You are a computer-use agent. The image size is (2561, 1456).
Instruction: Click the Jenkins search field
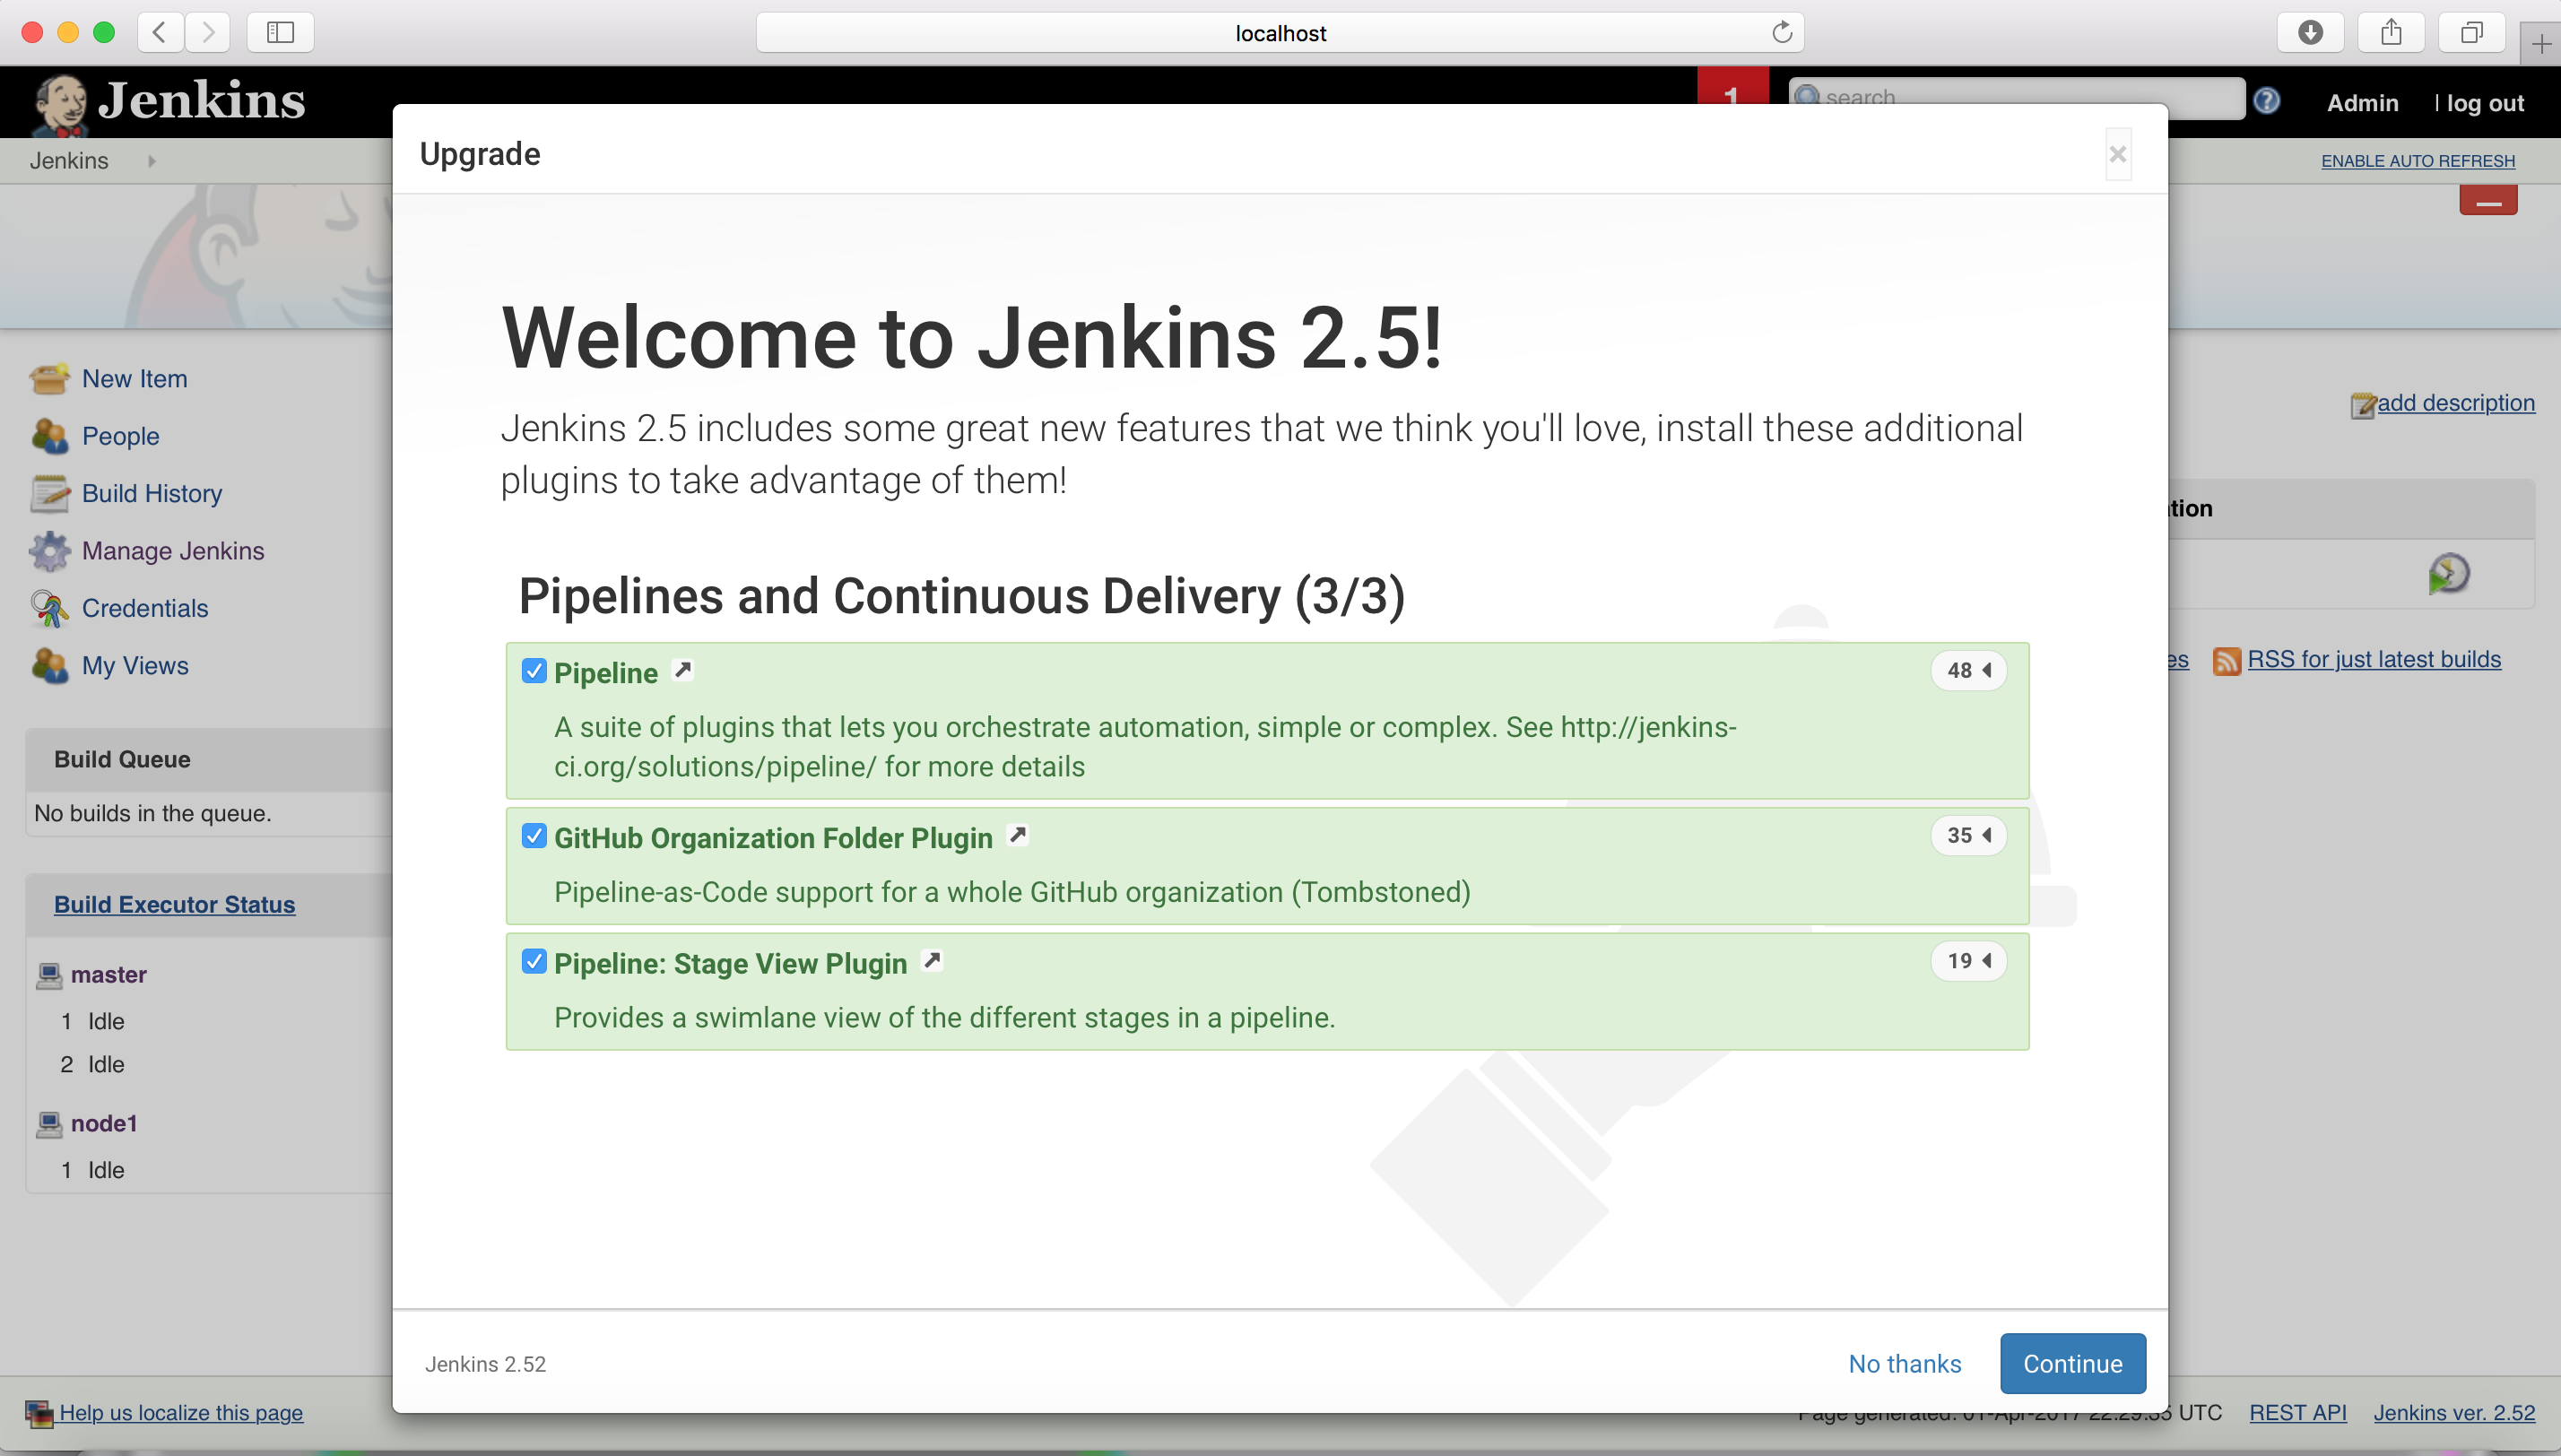point(2016,97)
